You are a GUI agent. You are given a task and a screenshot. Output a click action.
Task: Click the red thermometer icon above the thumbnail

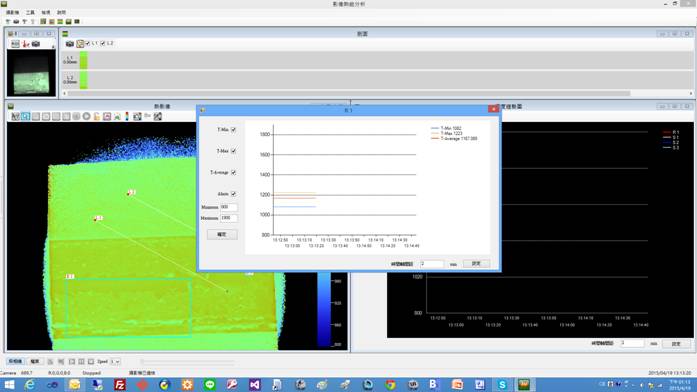click(x=26, y=44)
